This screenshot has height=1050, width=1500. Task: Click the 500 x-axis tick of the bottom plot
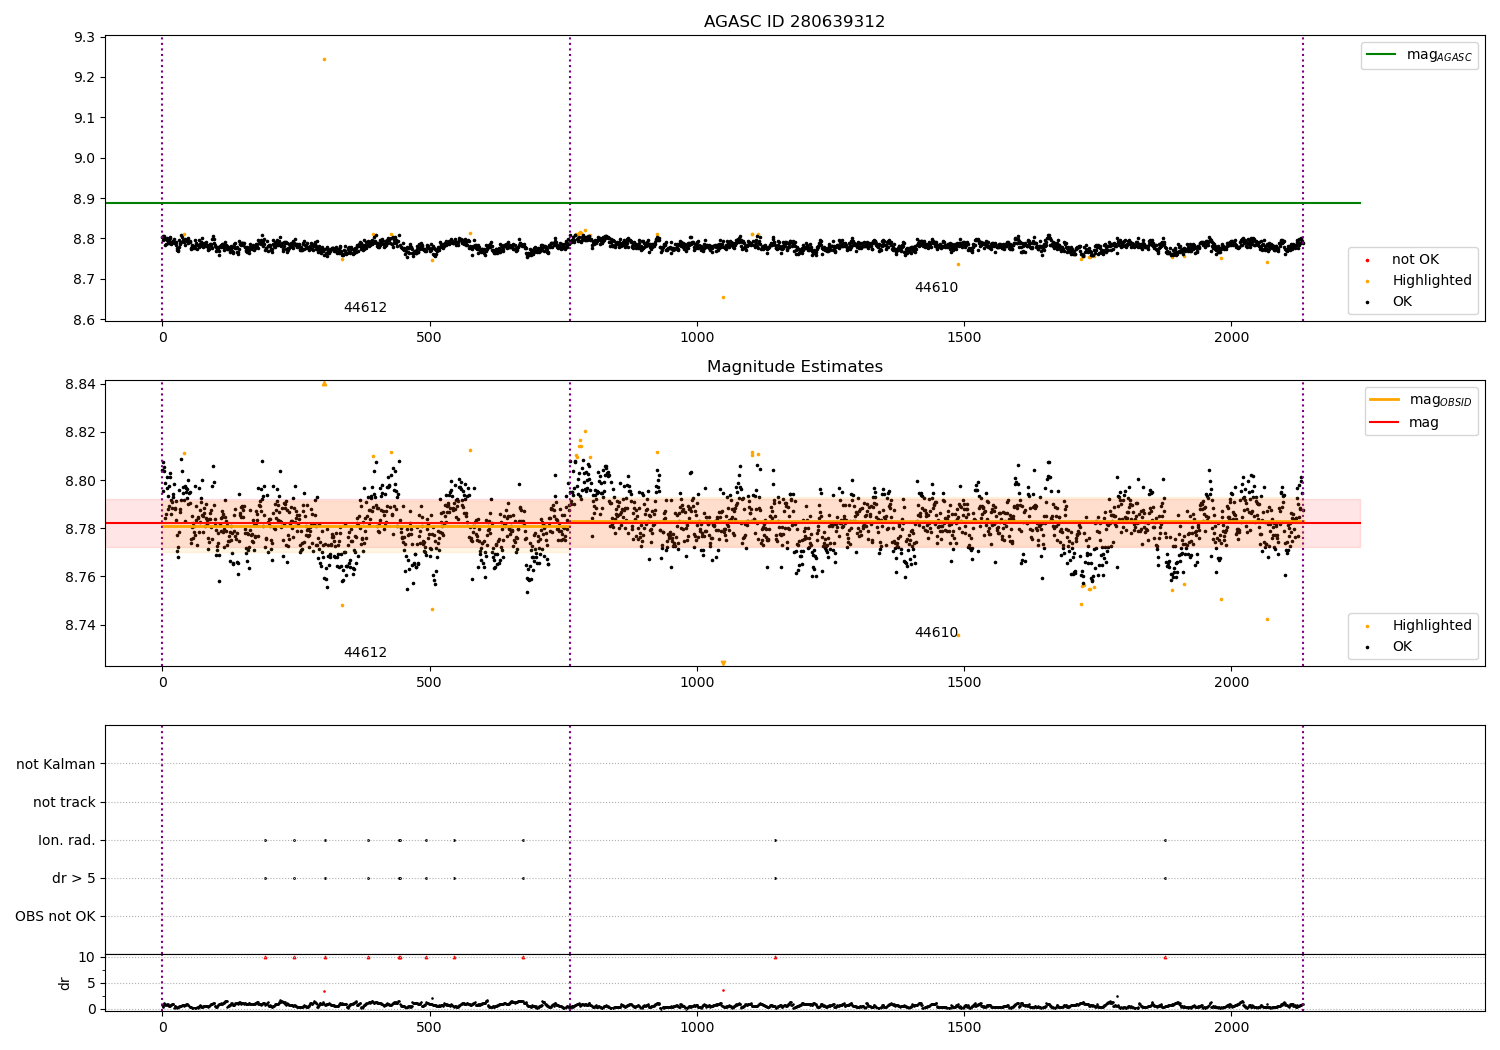click(429, 1026)
